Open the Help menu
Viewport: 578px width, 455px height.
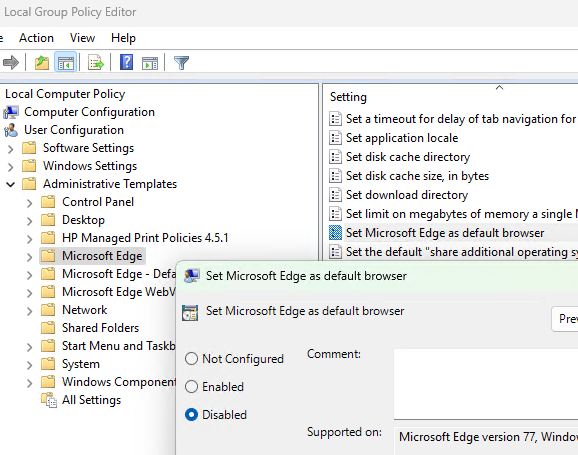[x=123, y=38]
